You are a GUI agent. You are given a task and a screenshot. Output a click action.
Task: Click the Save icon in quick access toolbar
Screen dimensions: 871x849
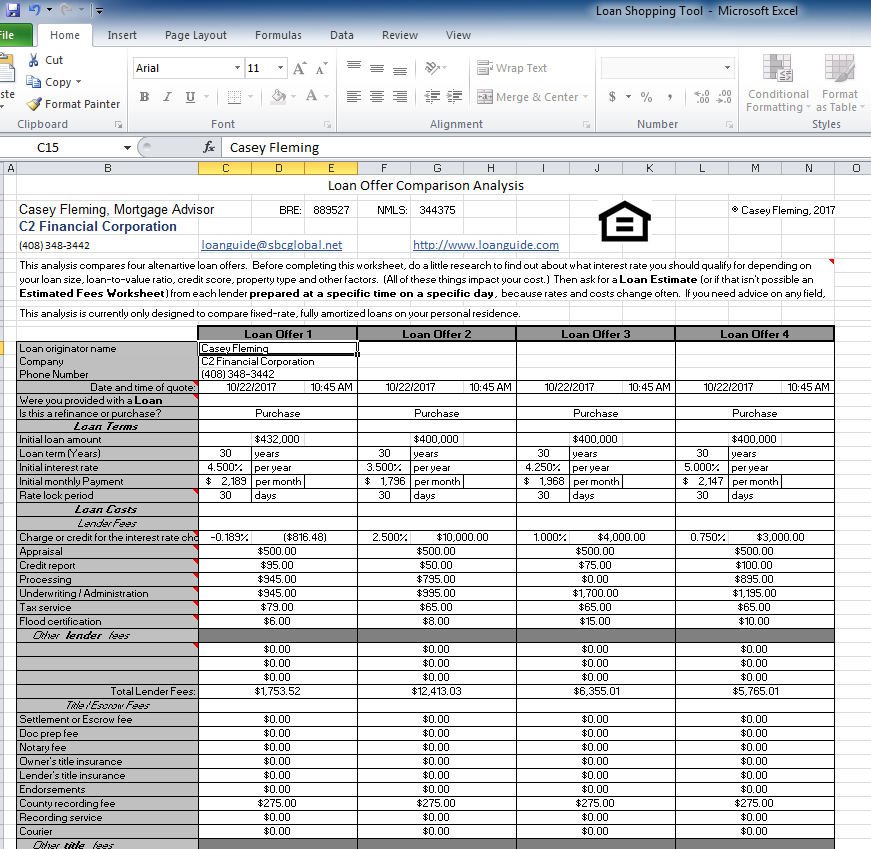pyautogui.click(x=13, y=9)
